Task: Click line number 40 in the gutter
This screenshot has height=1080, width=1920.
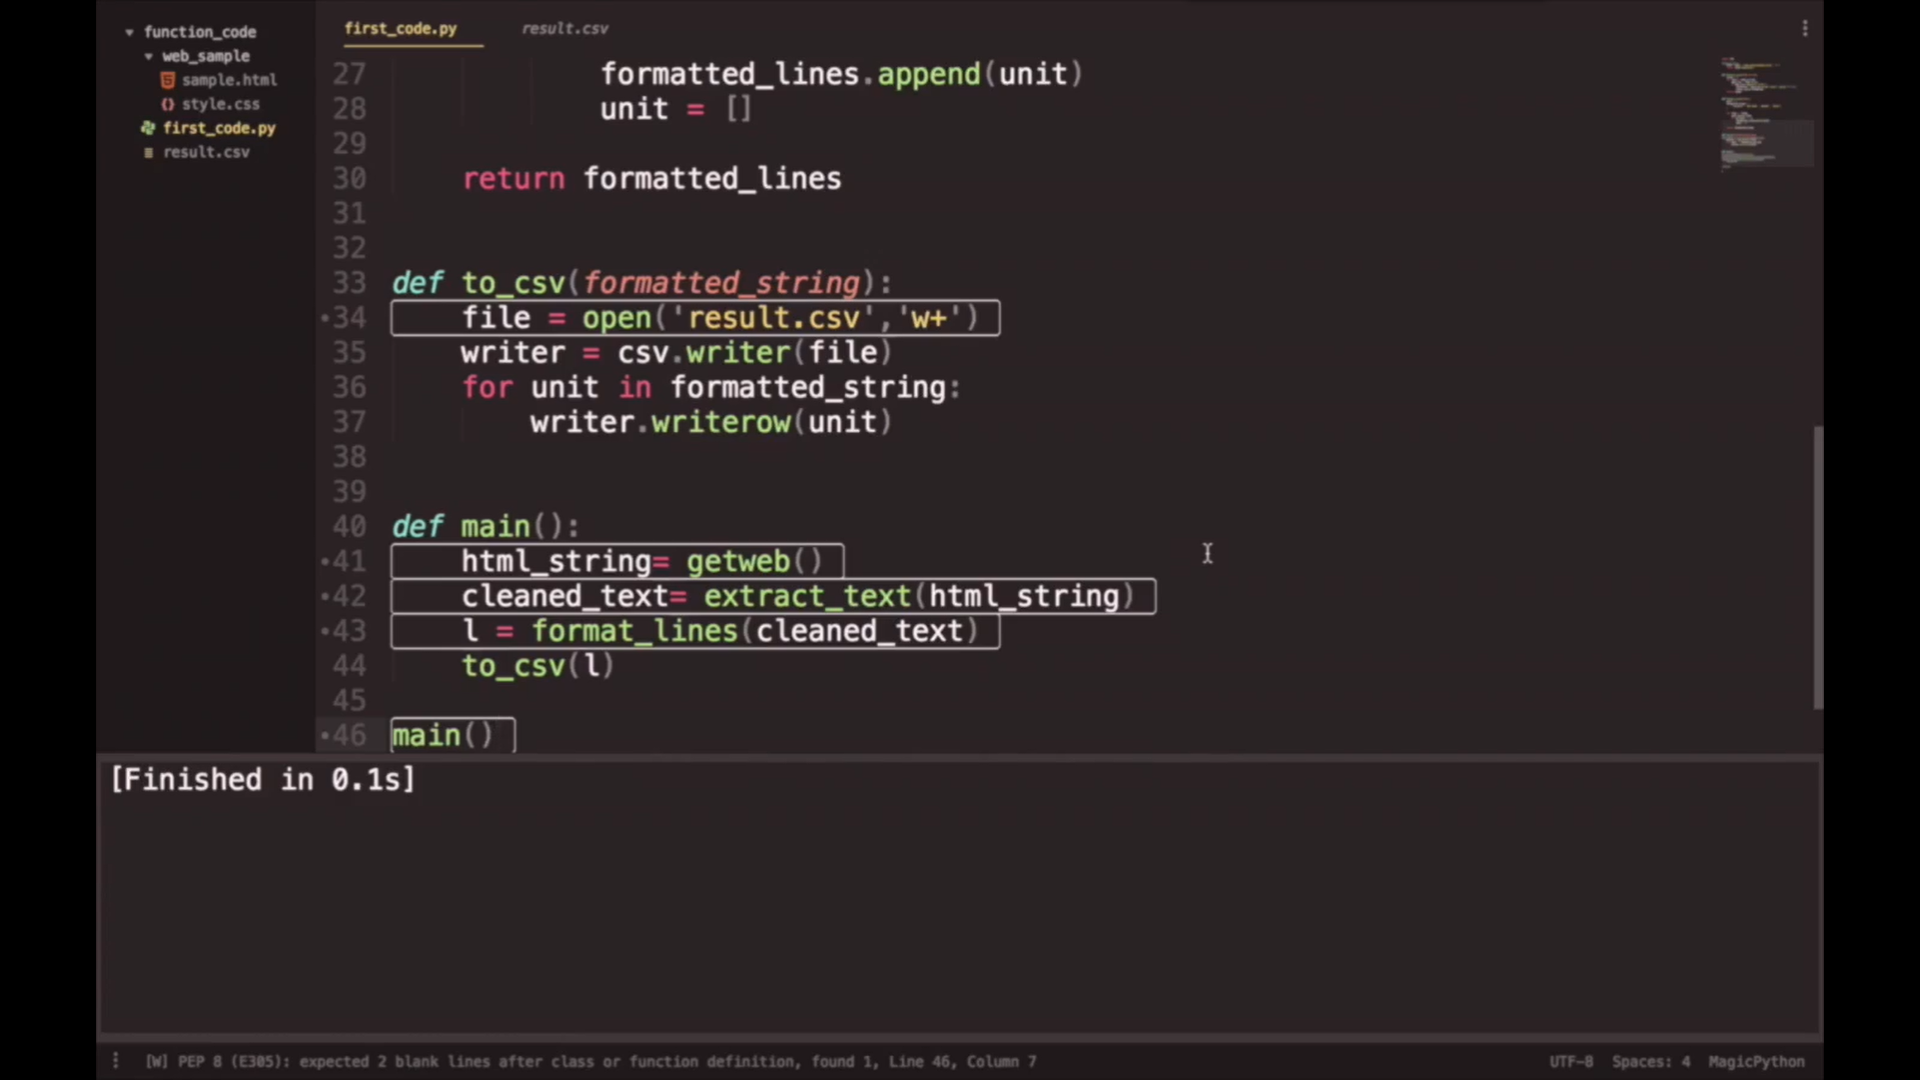Action: coord(349,526)
